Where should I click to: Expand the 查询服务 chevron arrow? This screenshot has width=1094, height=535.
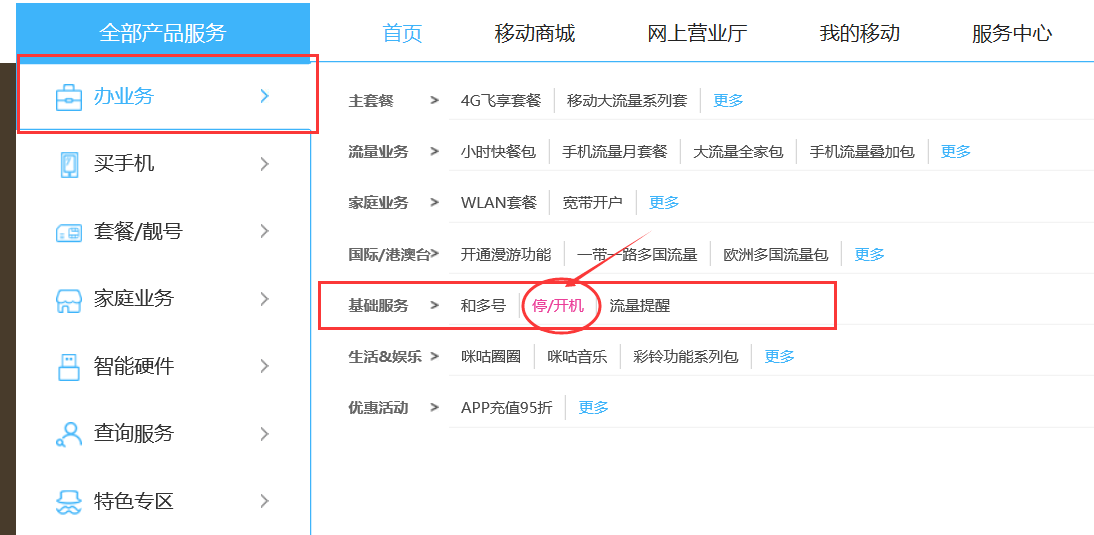tap(264, 434)
